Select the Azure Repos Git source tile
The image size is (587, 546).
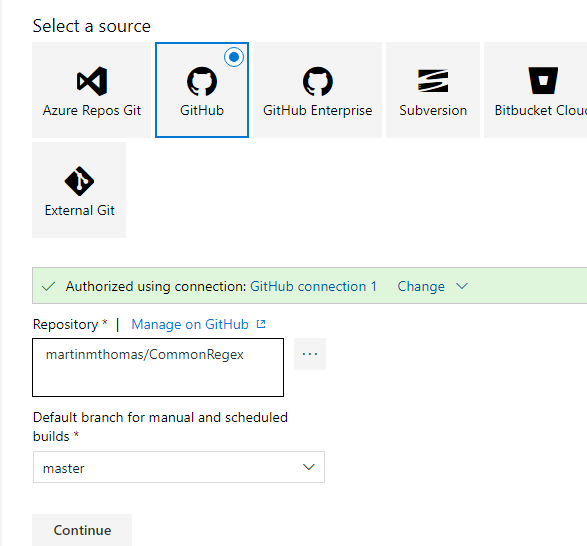click(x=91, y=90)
